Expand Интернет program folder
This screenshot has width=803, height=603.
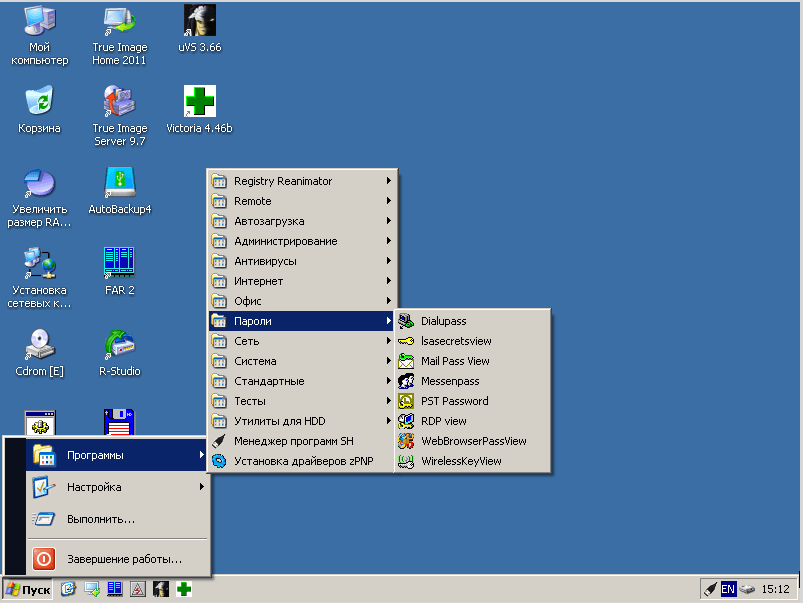click(302, 281)
